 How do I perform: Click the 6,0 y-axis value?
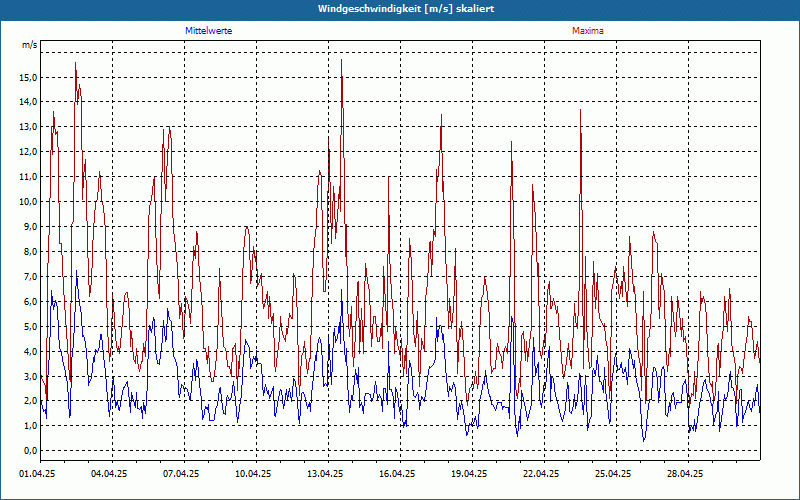click(31, 302)
